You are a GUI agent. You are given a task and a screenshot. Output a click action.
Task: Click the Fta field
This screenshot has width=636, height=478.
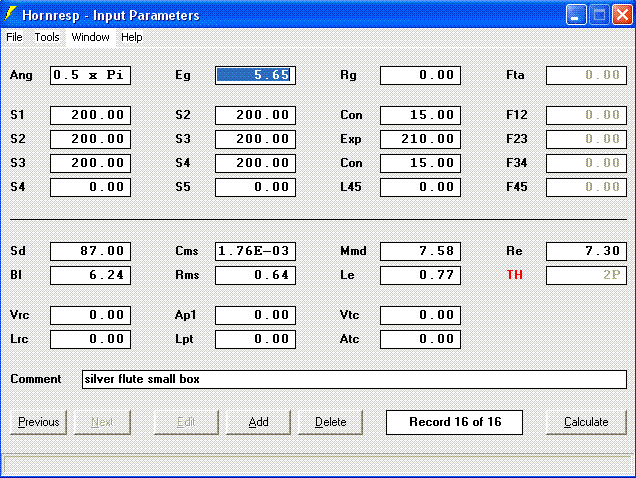coord(587,75)
